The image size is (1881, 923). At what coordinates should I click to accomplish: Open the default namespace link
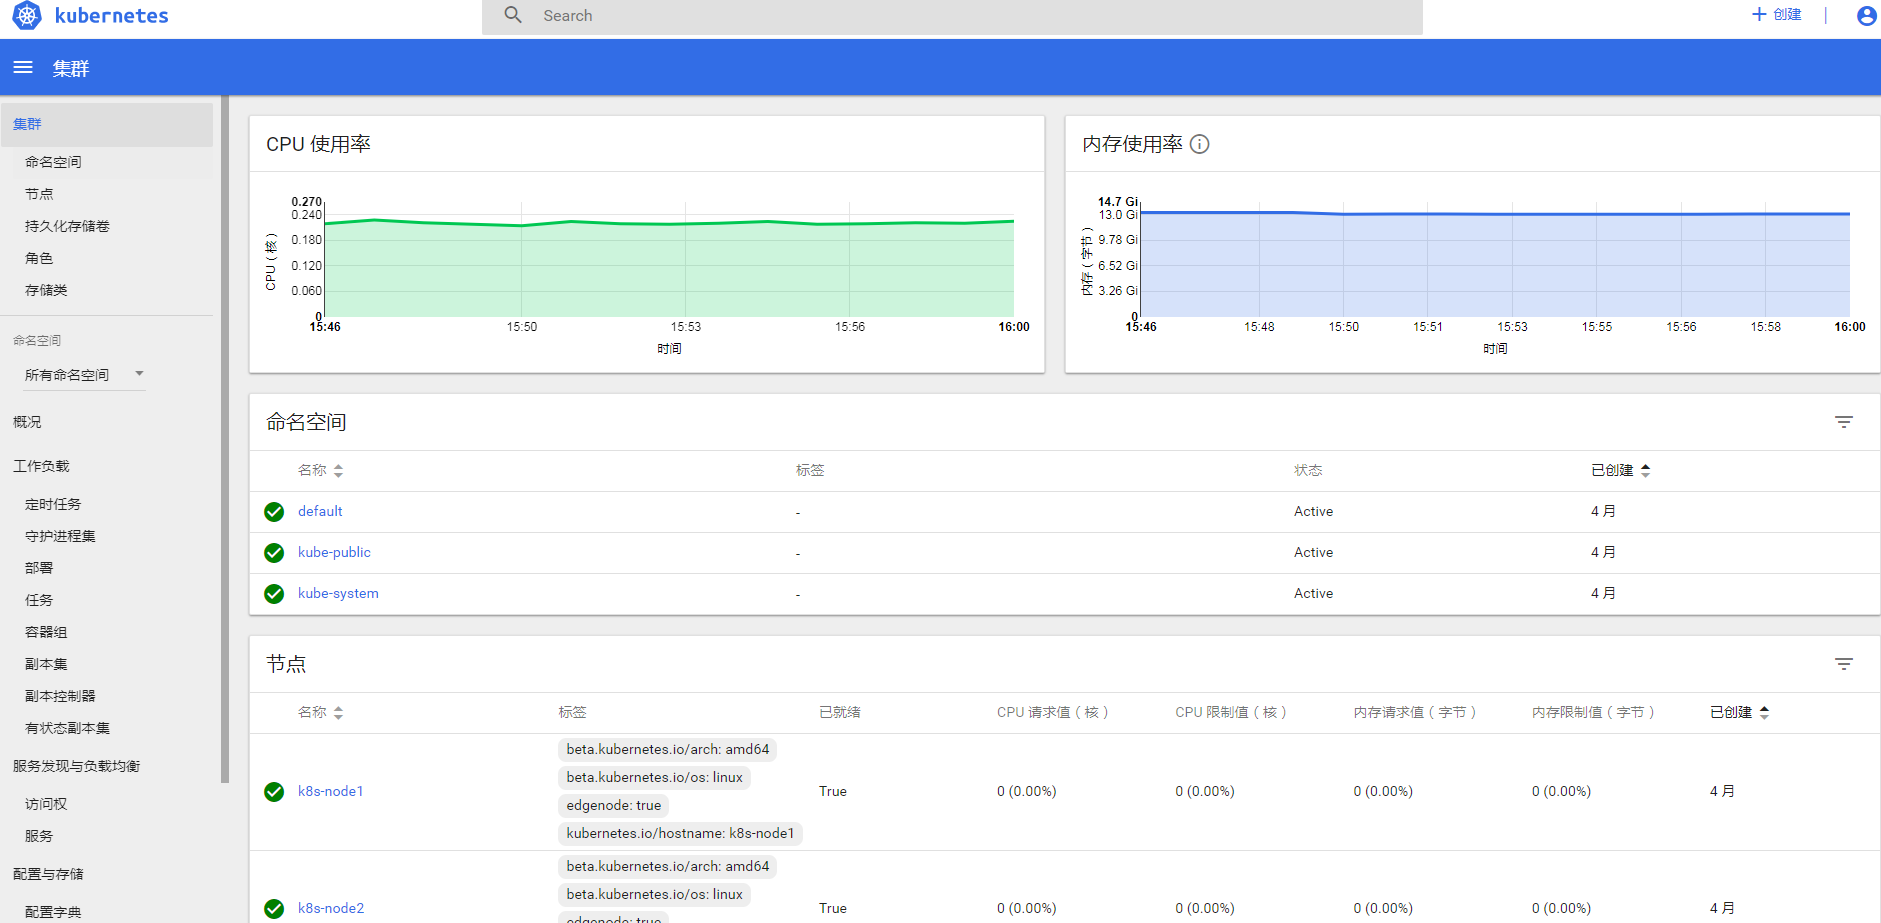point(320,511)
